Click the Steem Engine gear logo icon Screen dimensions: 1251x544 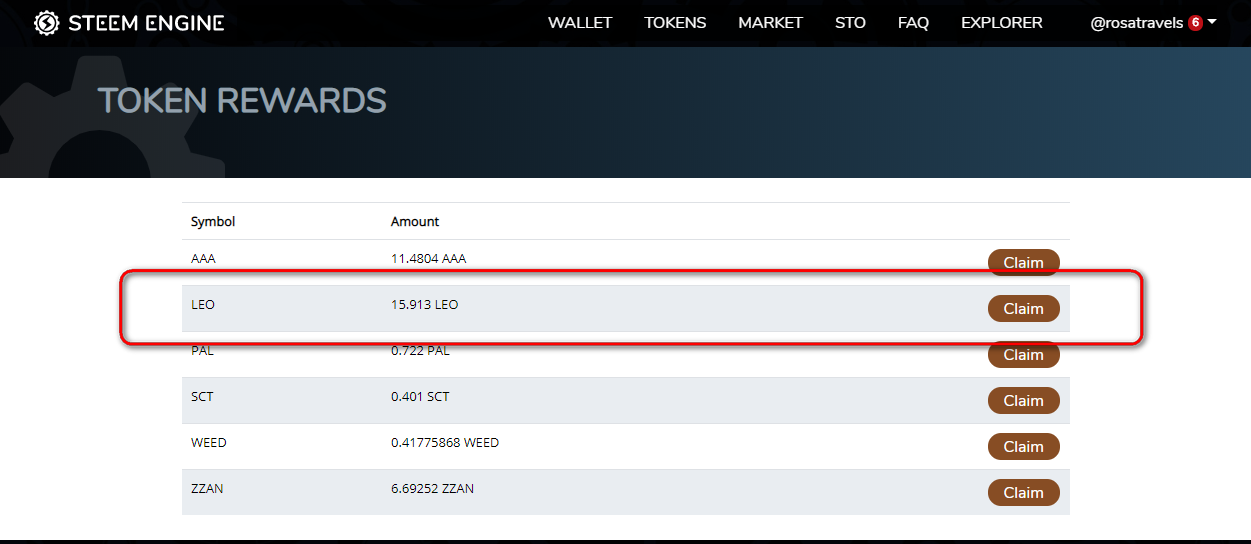(46, 23)
